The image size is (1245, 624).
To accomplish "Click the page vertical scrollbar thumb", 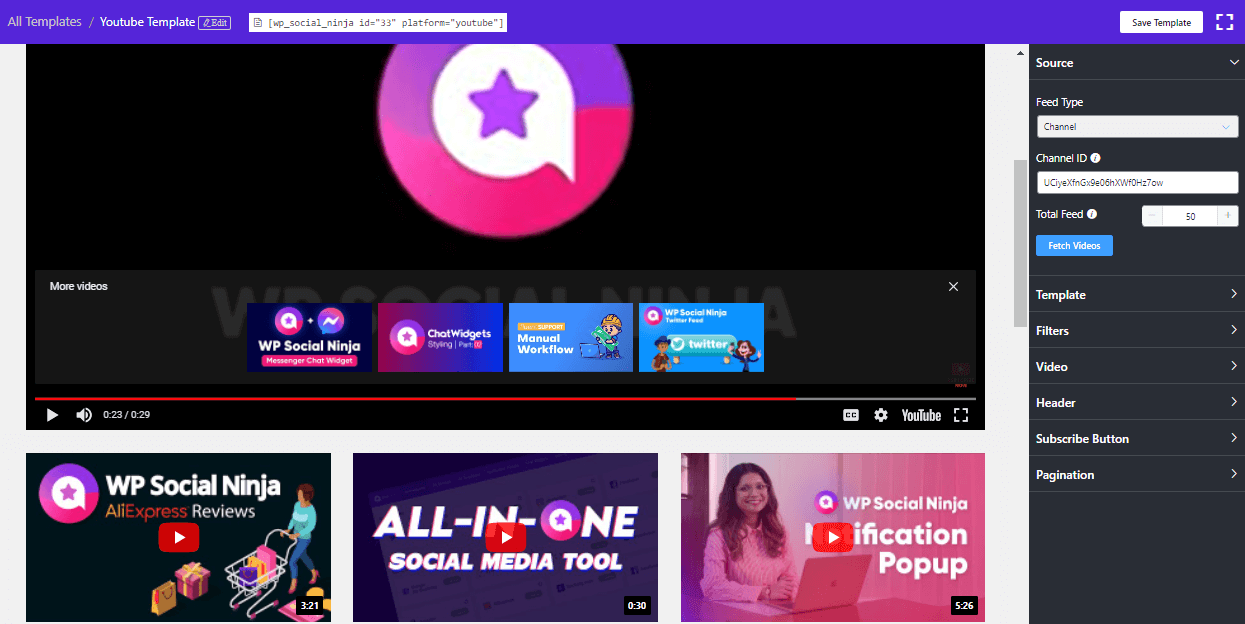I will 1020,242.
